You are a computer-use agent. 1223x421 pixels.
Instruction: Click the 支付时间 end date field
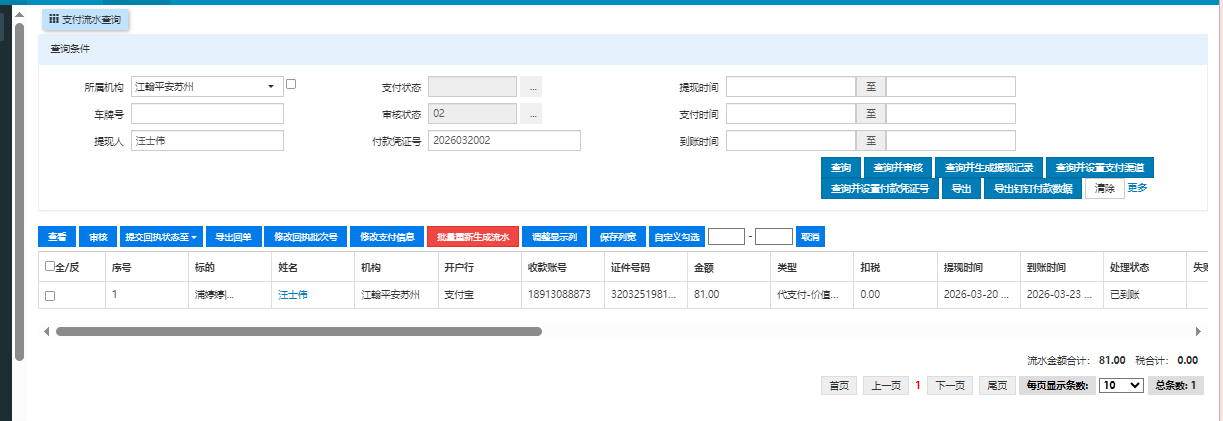coord(950,114)
